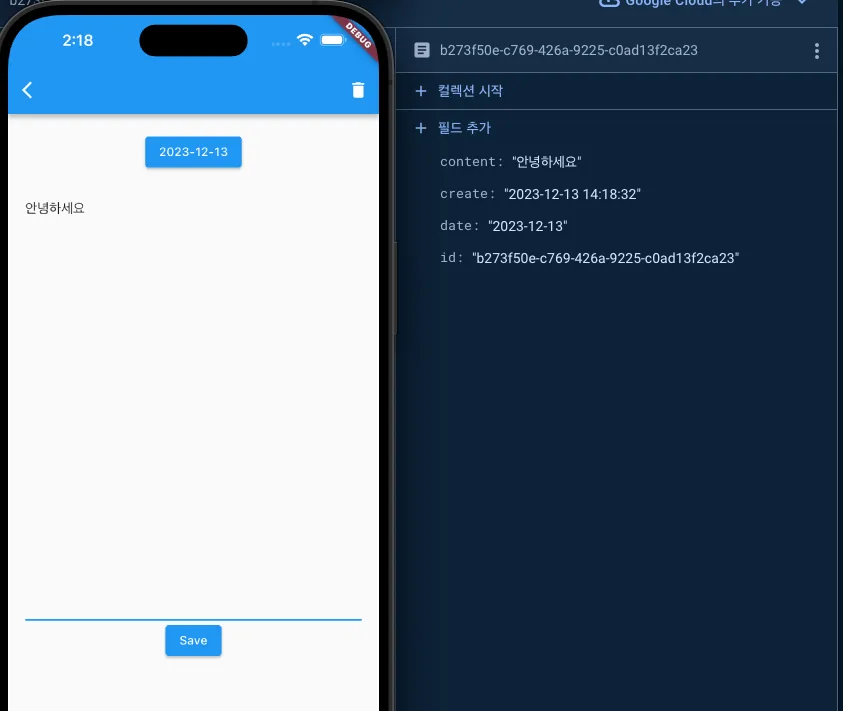Select the content field value "안녕하세요"
The width and height of the screenshot is (843, 711).
click(x=547, y=162)
